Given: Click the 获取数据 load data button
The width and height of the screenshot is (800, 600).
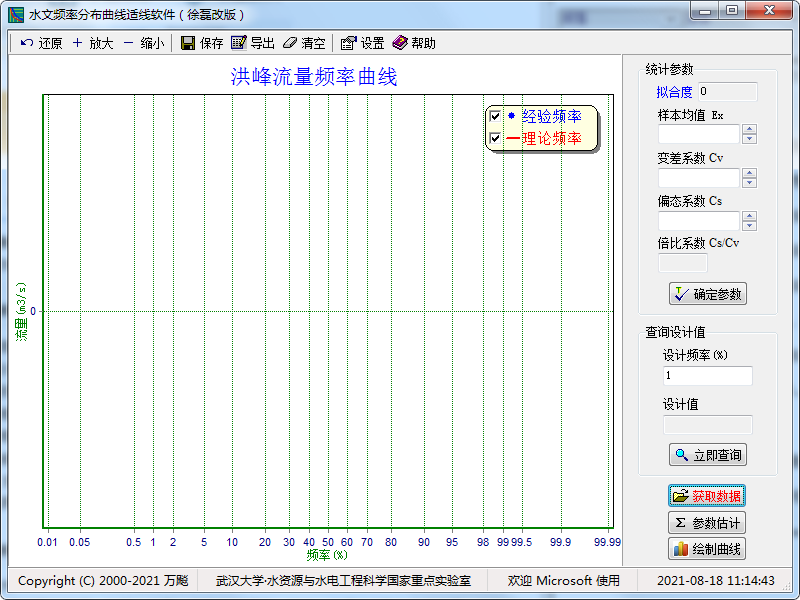Looking at the screenshot, I should pos(707,496).
